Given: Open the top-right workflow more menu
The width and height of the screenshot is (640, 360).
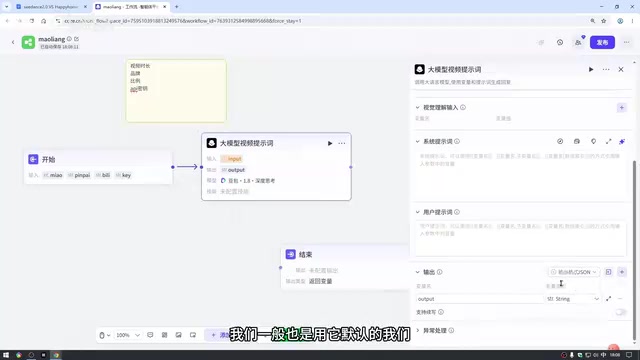Looking at the screenshot, I should (x=626, y=42).
